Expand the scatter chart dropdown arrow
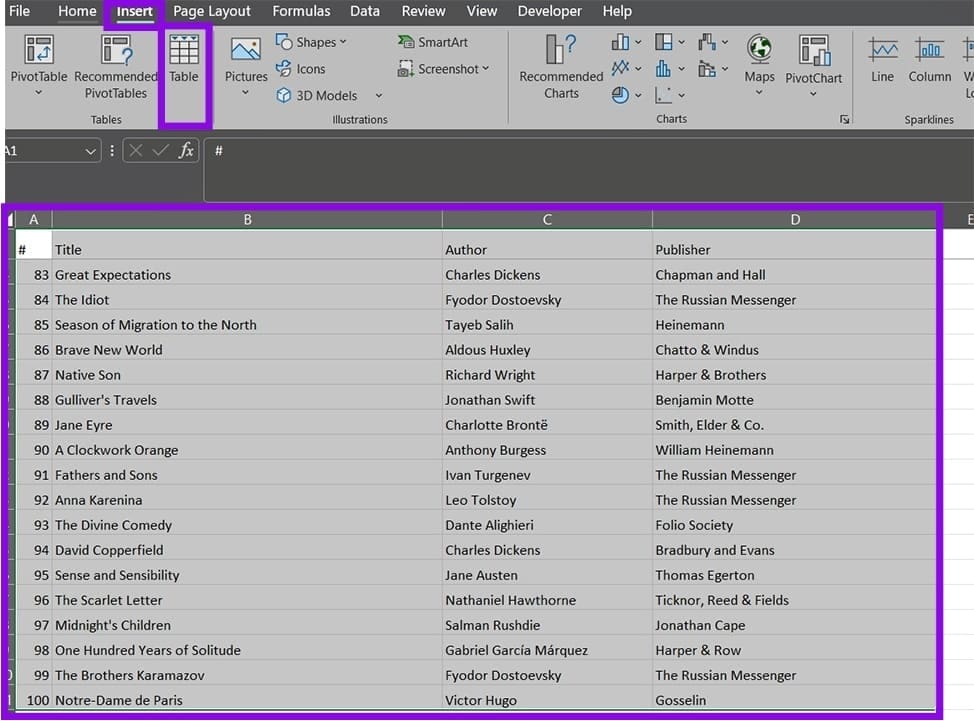974x721 pixels. click(x=681, y=96)
